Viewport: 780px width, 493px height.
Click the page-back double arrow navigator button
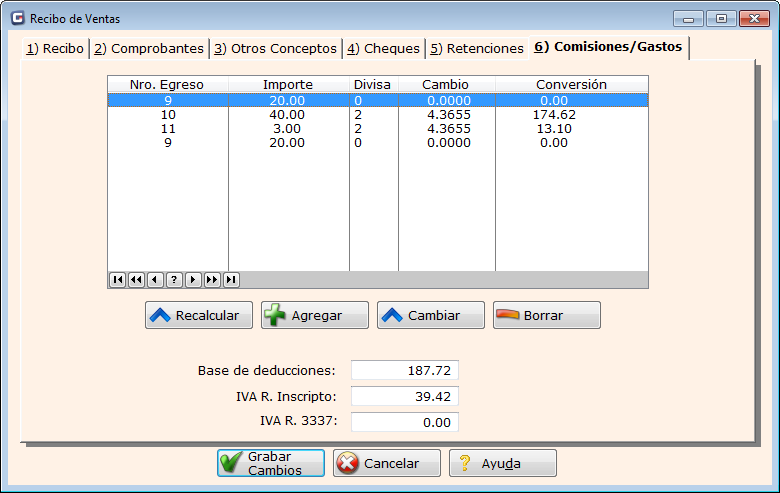[136, 280]
